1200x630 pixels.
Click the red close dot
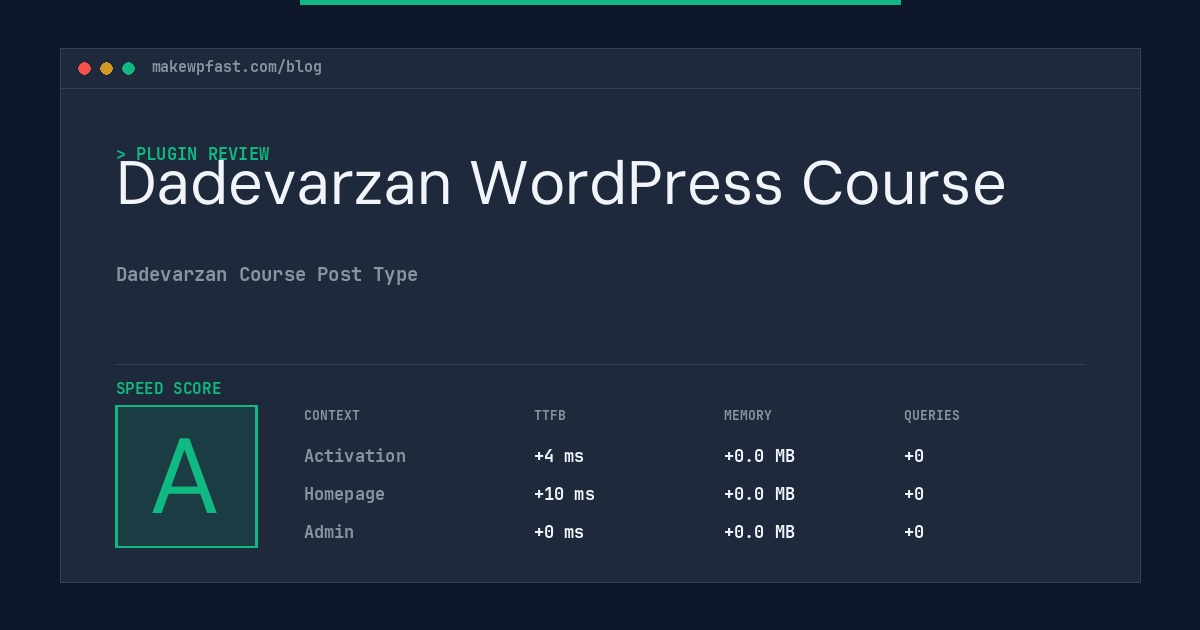[84, 68]
